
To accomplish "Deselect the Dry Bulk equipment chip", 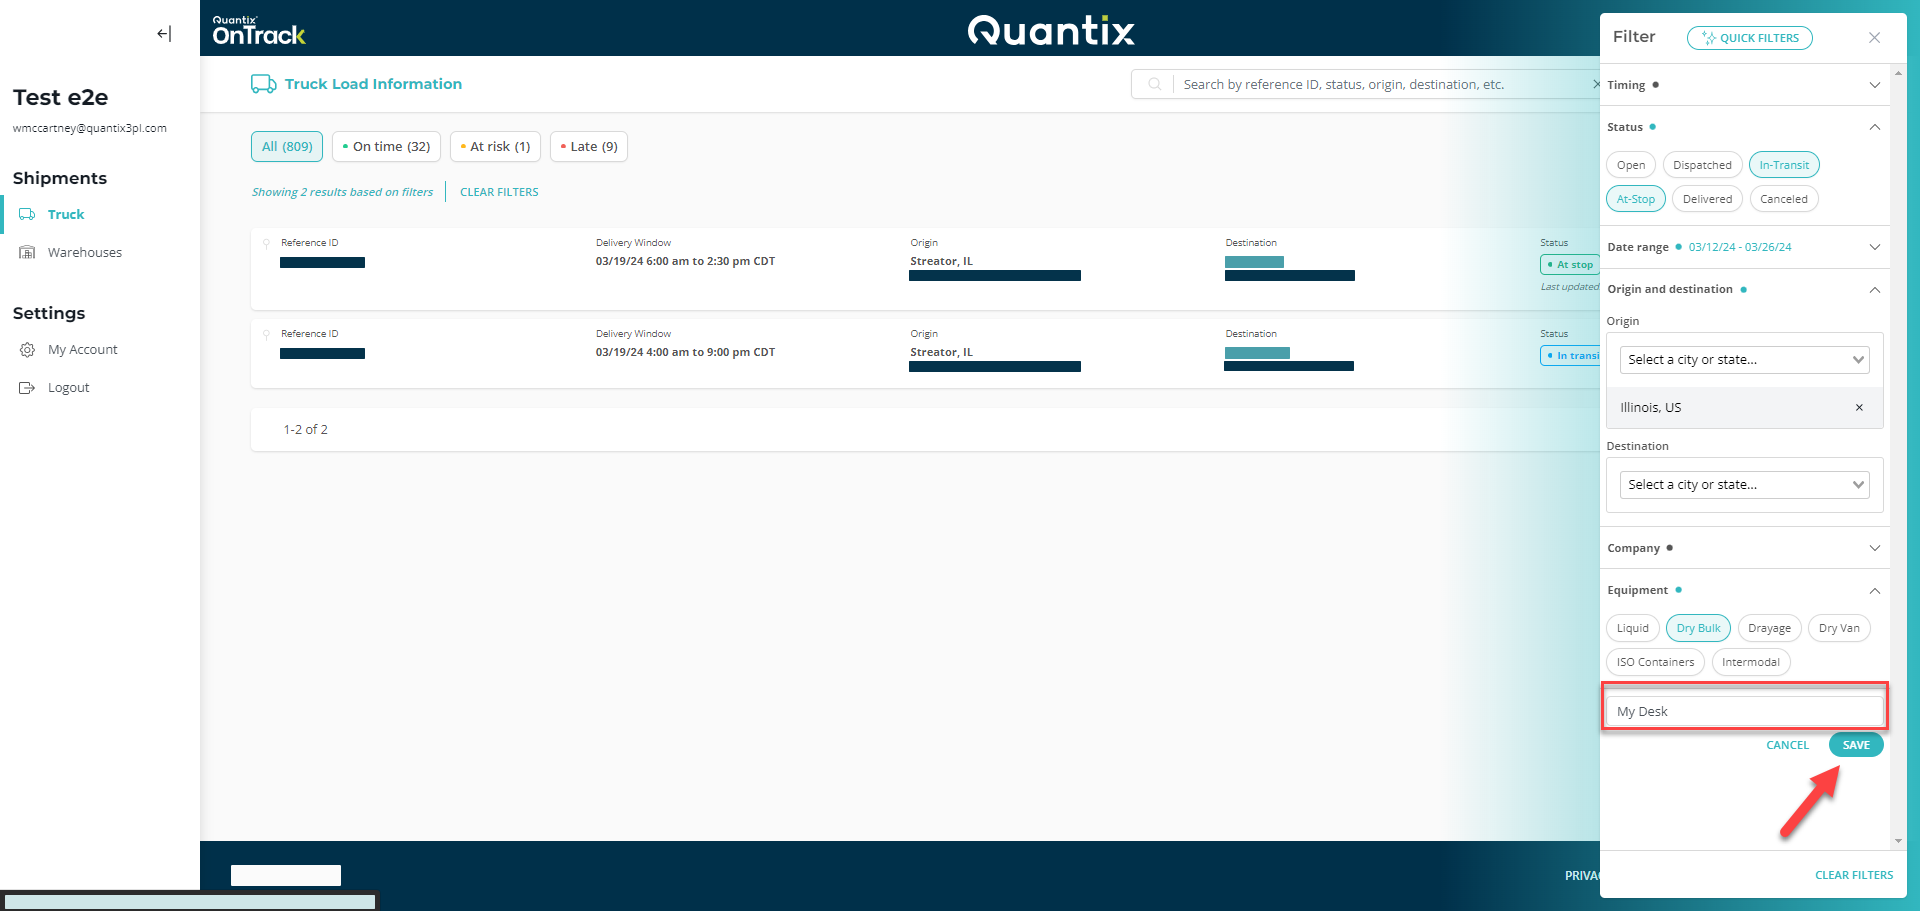I will click(1697, 628).
